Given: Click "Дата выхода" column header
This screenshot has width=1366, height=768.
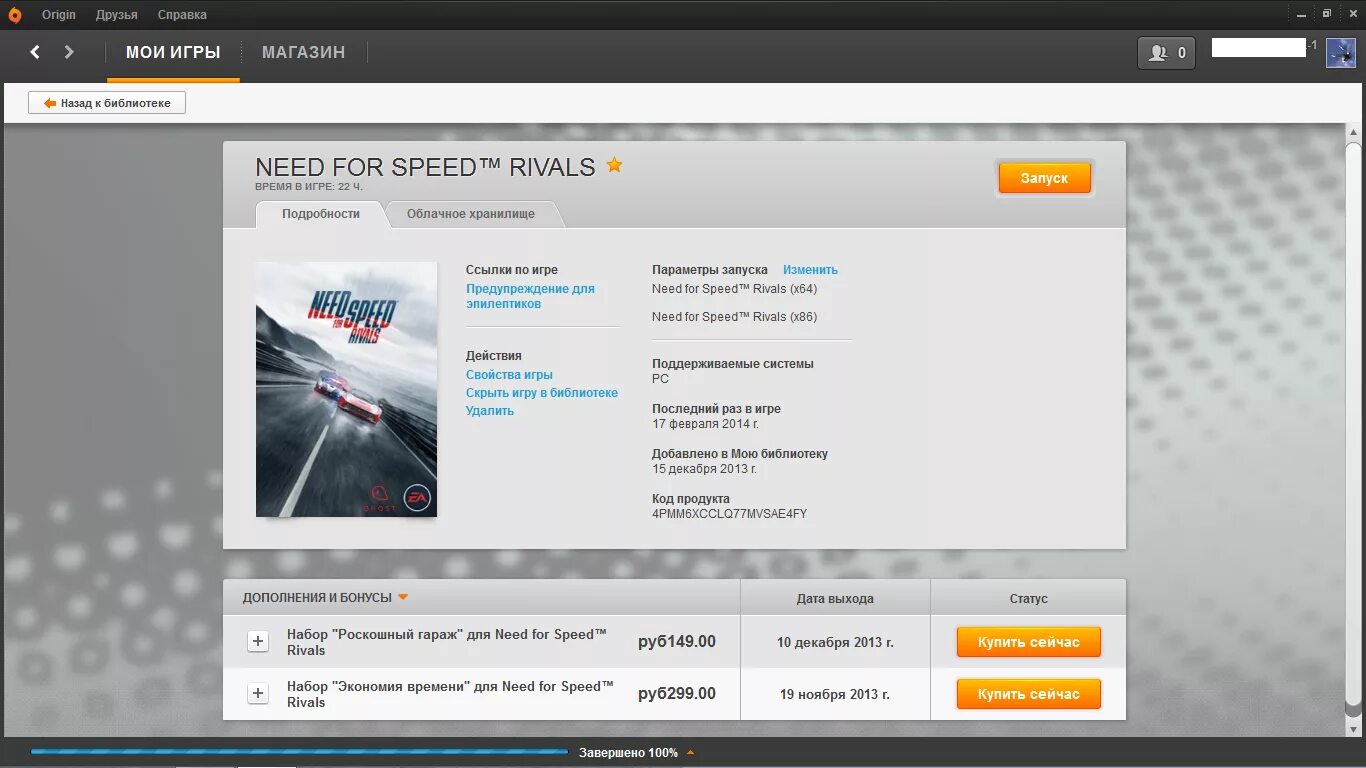Looking at the screenshot, I should click(x=835, y=599).
